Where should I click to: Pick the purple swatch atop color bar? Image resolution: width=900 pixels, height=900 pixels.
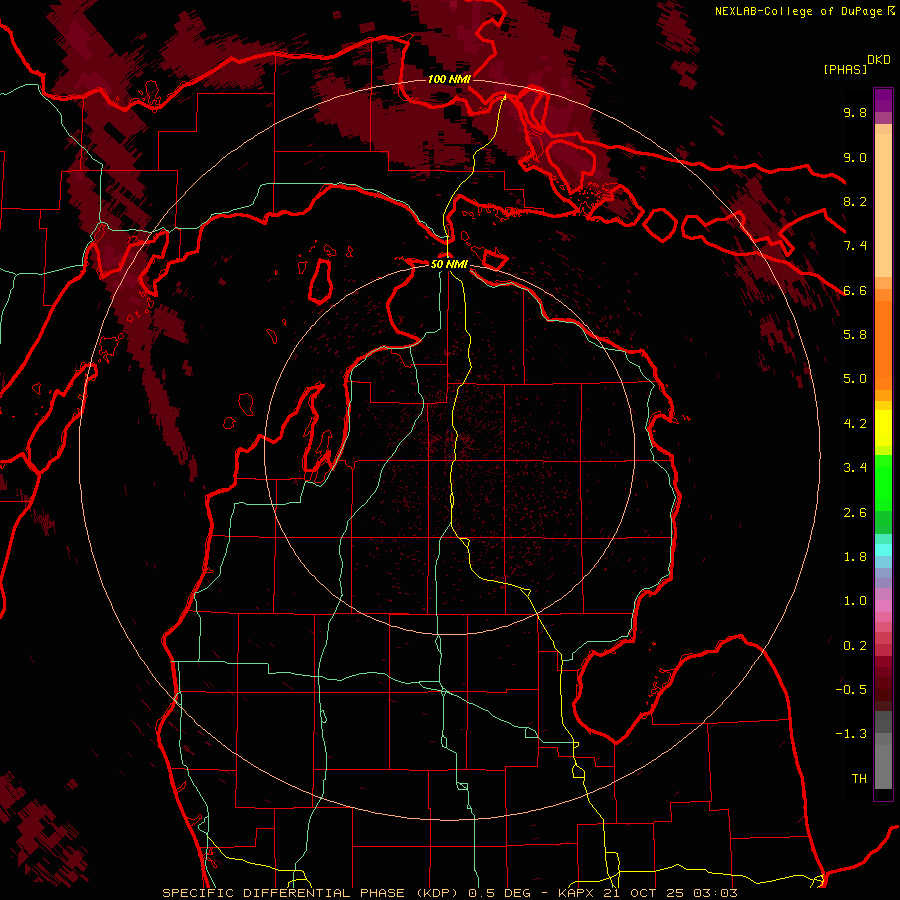click(x=883, y=100)
